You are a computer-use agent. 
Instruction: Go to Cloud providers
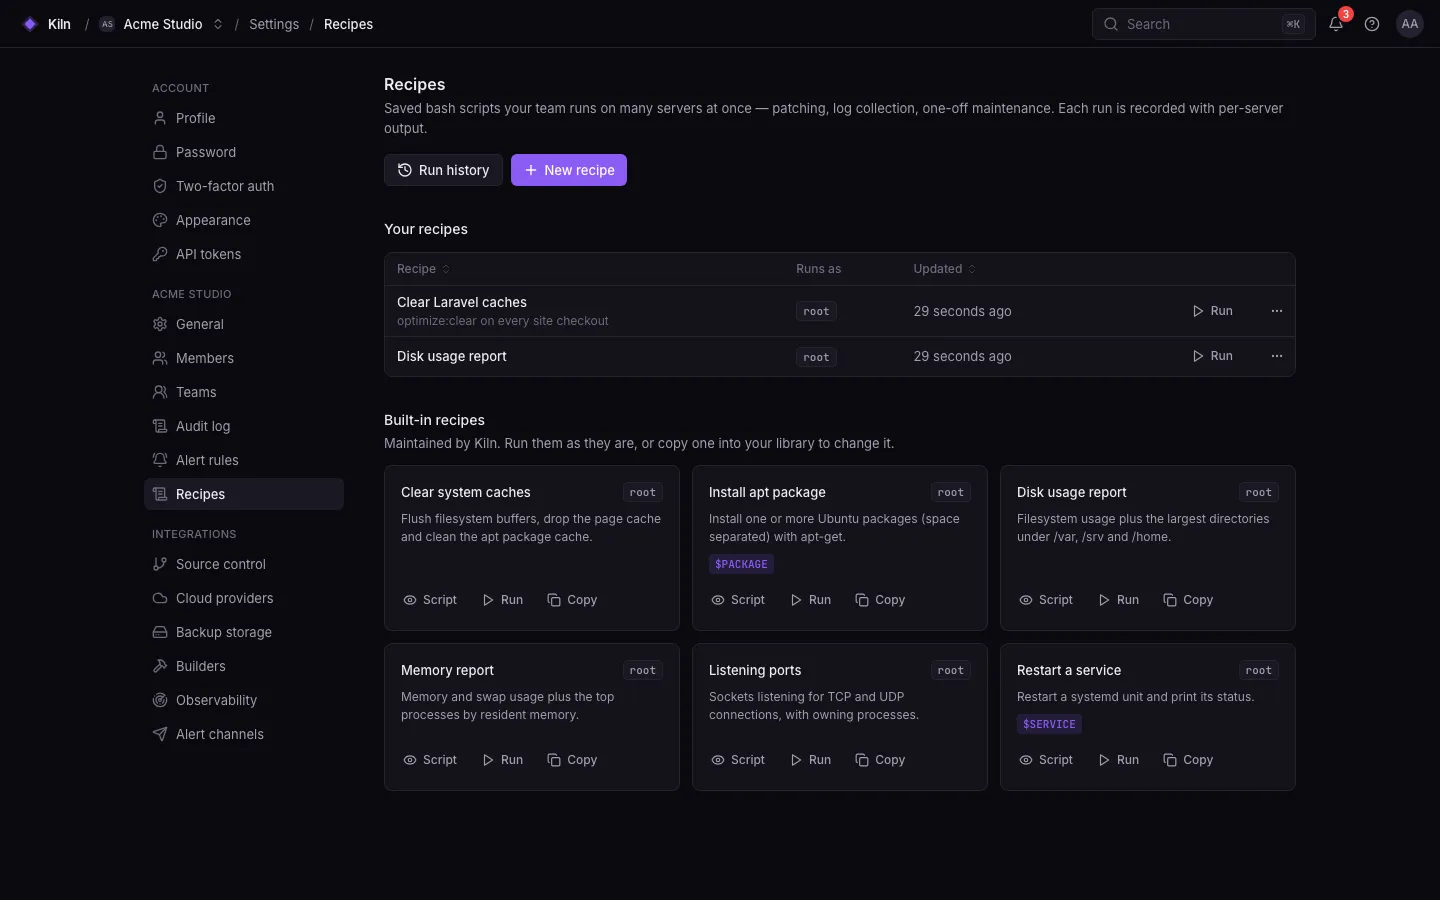coord(244,598)
